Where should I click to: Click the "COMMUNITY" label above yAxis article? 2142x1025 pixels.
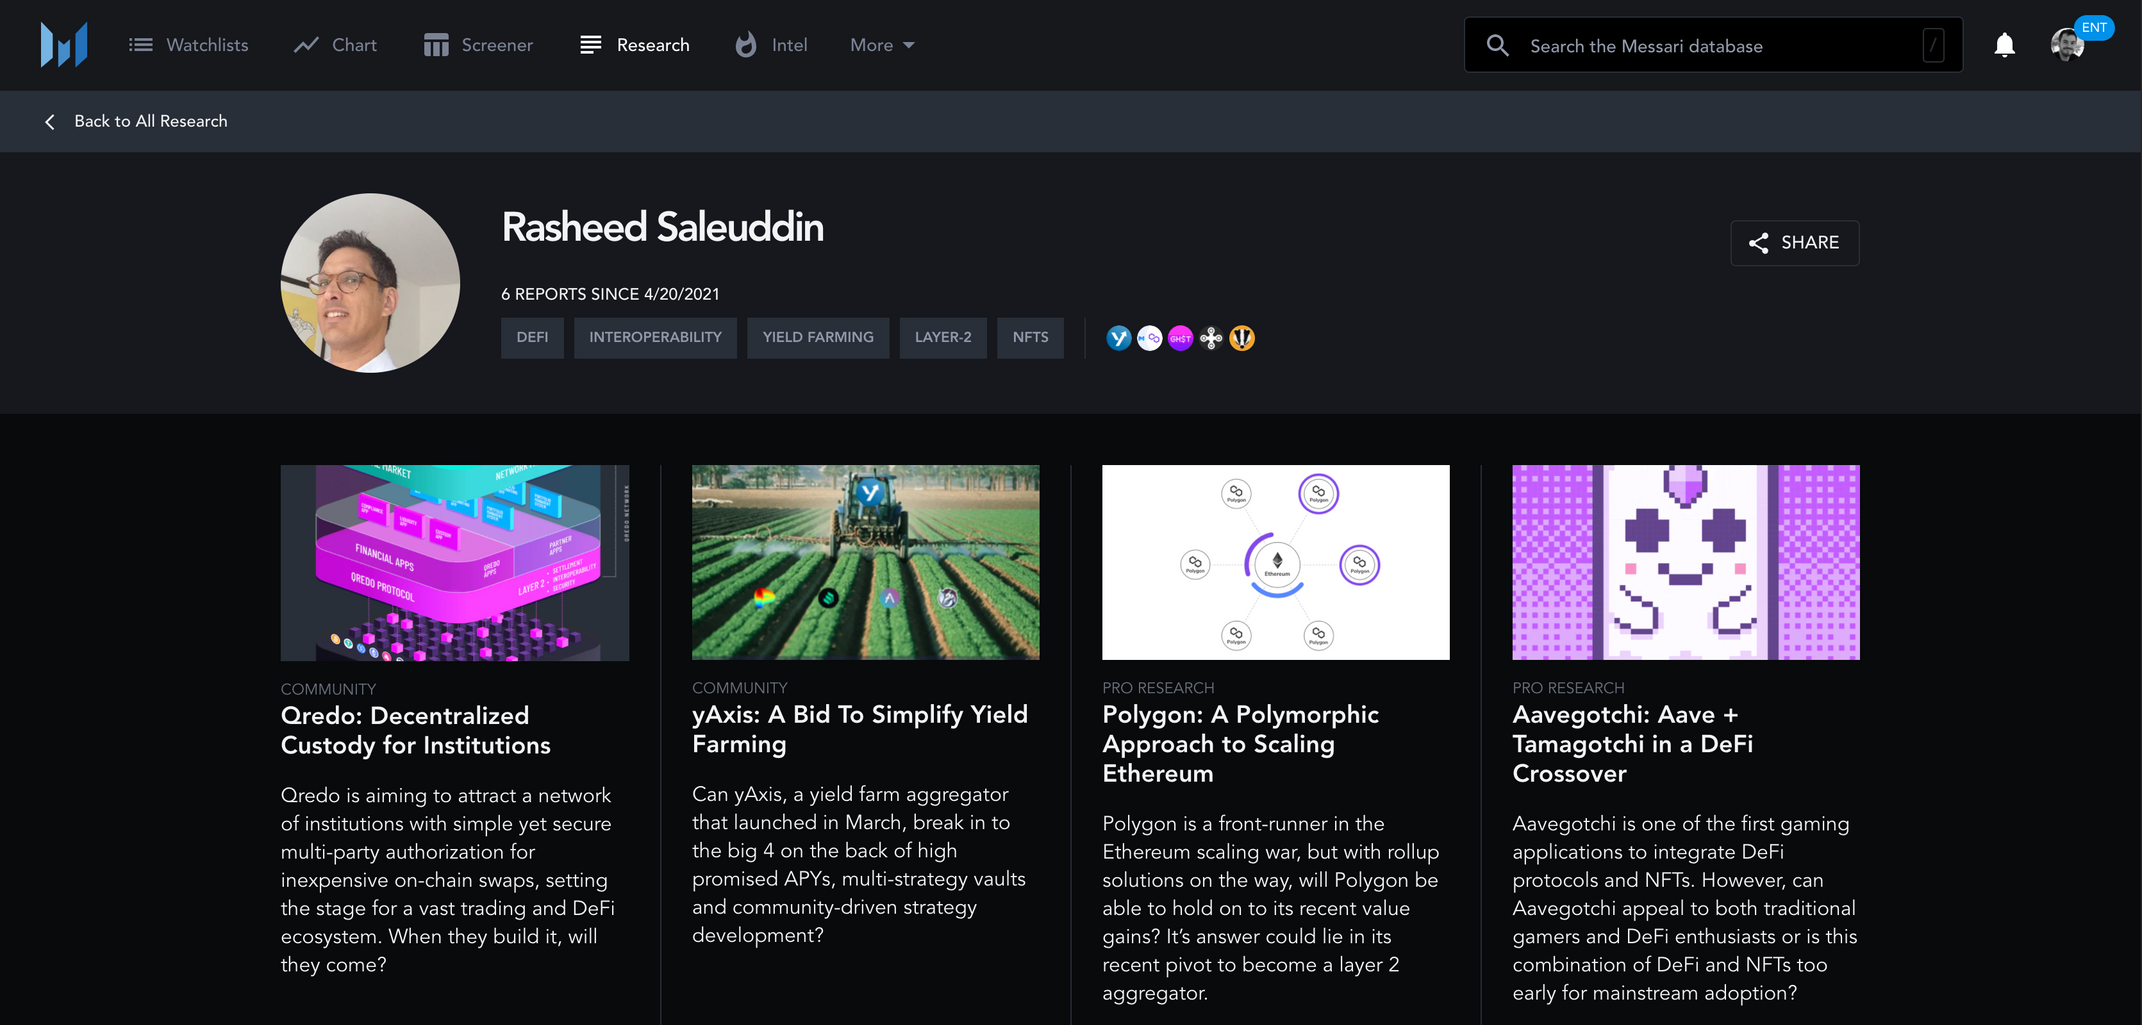[740, 688]
